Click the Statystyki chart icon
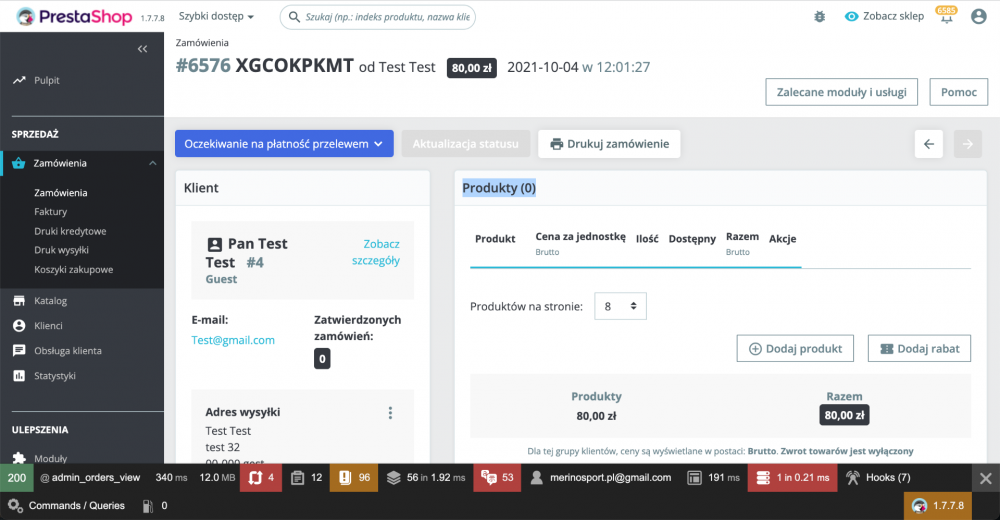This screenshot has width=1000, height=520. point(19,376)
